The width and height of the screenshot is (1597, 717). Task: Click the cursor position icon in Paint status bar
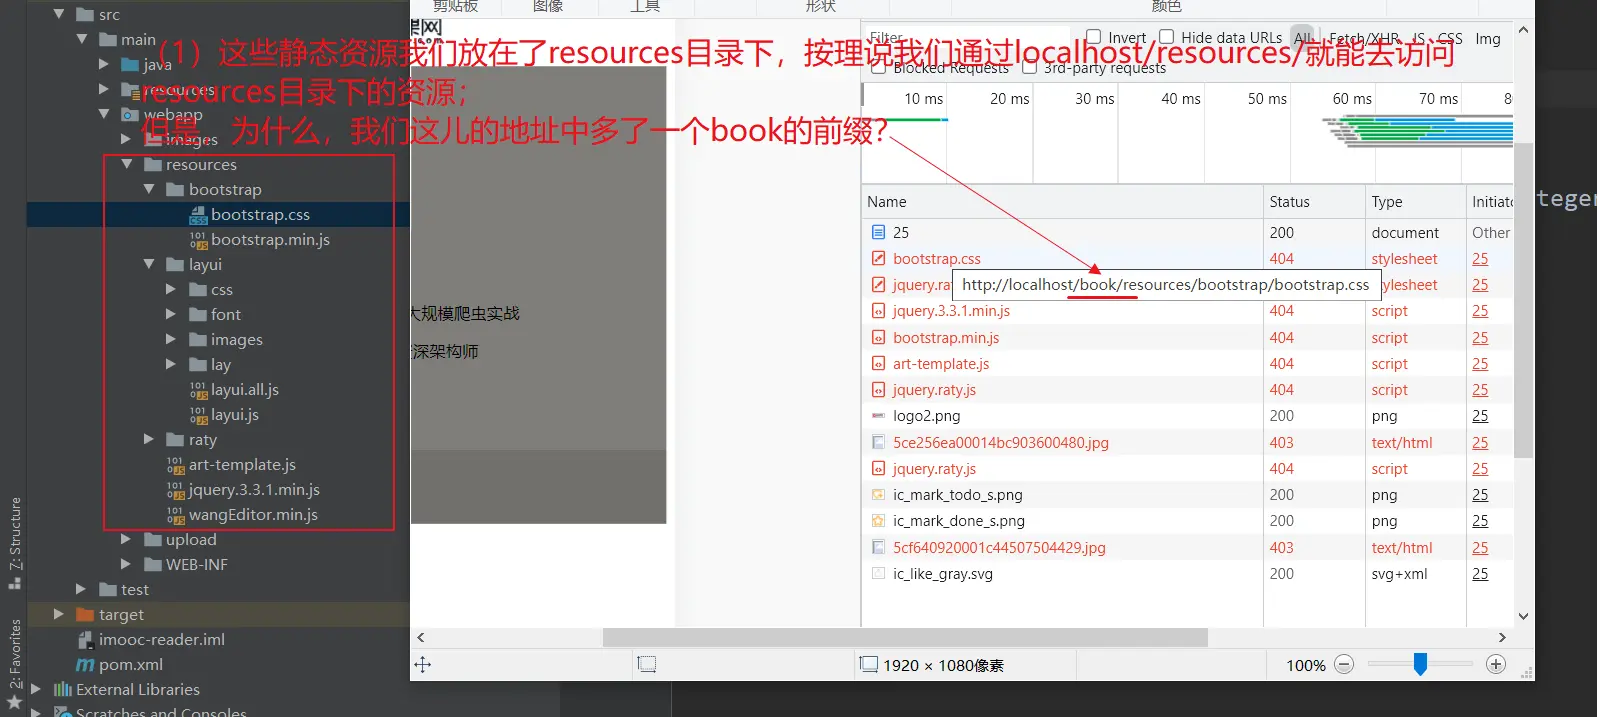tap(423, 665)
